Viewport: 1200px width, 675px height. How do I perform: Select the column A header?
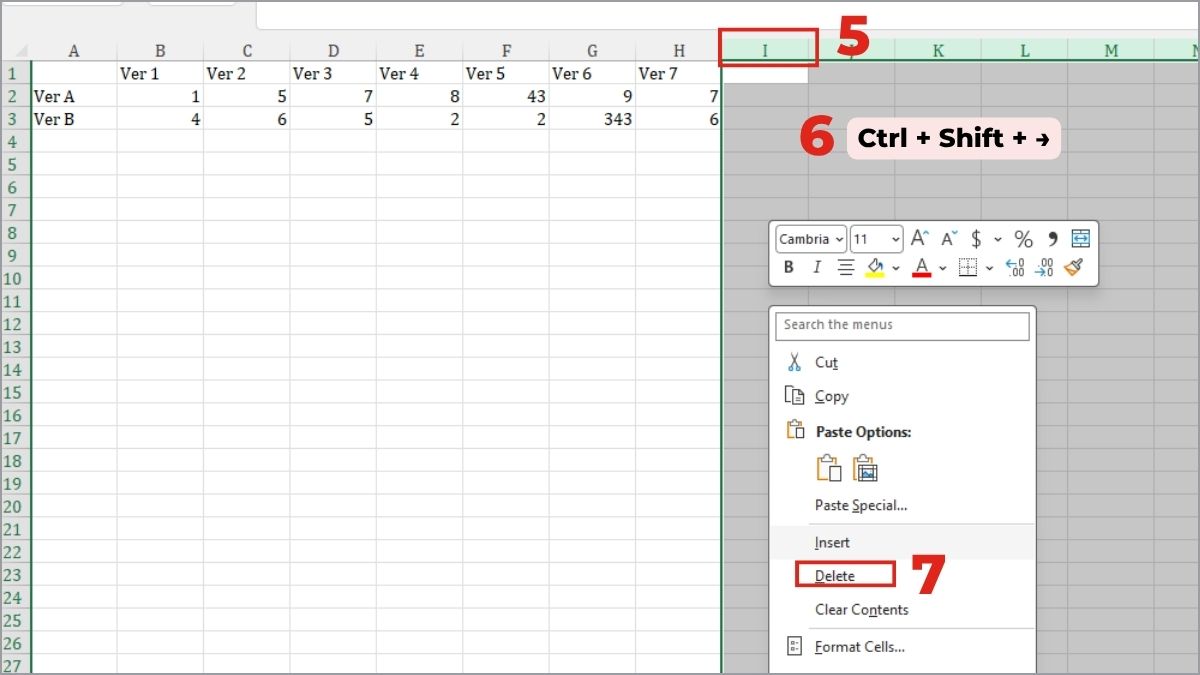74,50
